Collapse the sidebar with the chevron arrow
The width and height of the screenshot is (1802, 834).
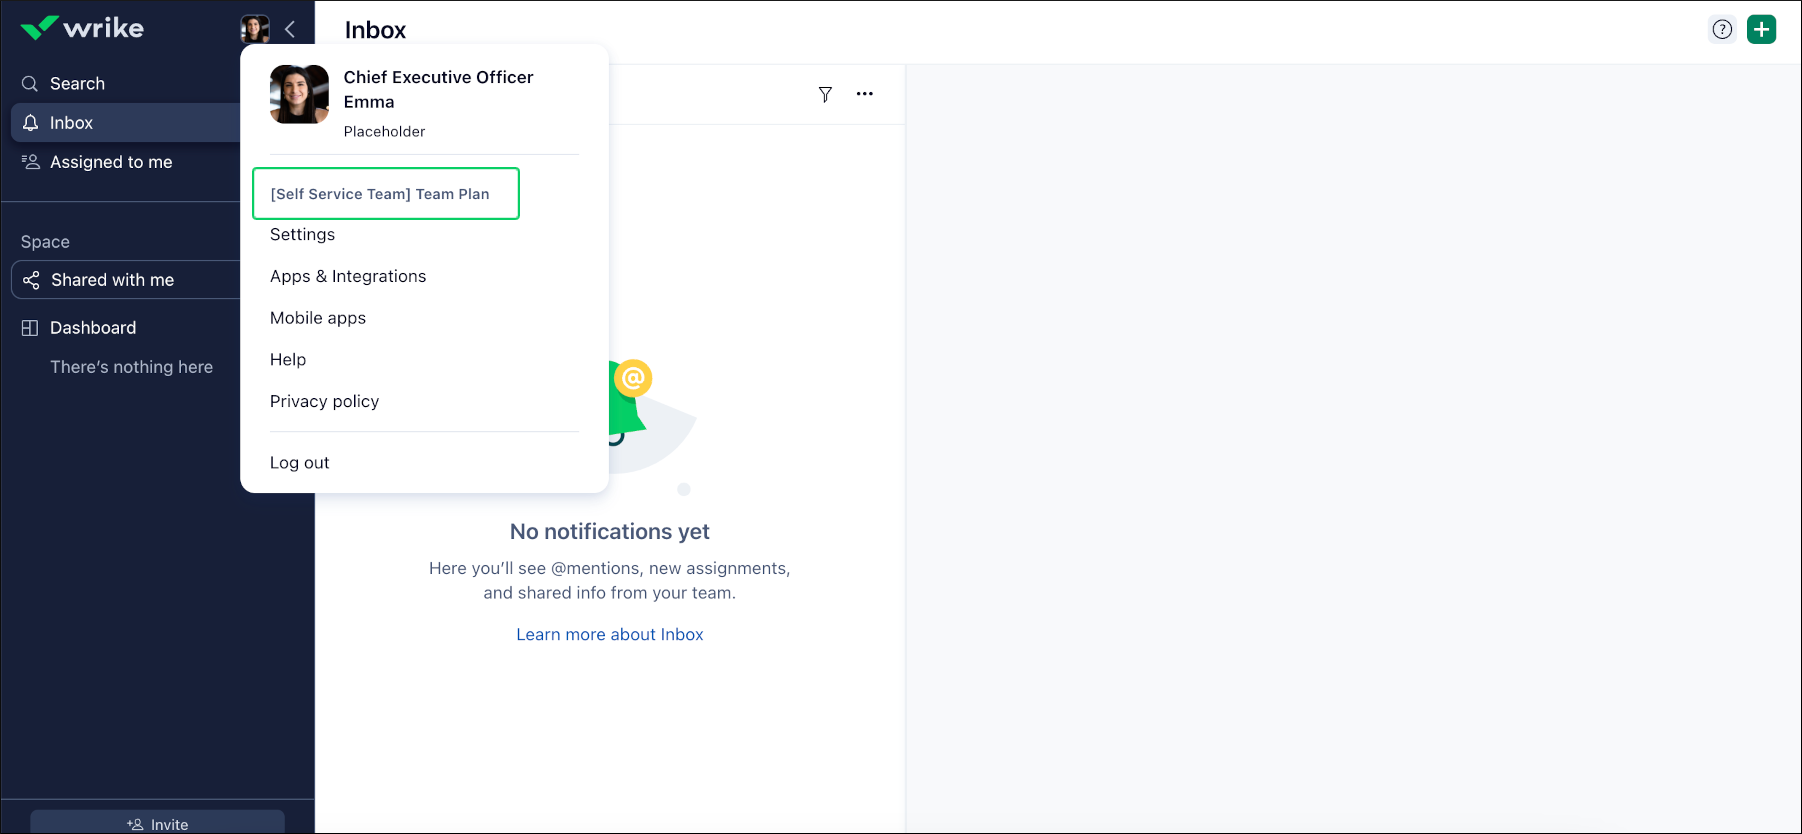coord(290,29)
